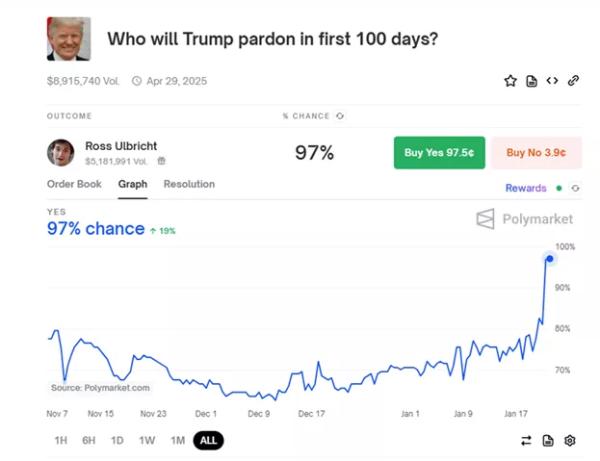Click the Rewards link
600x461 pixels.
coord(526,188)
